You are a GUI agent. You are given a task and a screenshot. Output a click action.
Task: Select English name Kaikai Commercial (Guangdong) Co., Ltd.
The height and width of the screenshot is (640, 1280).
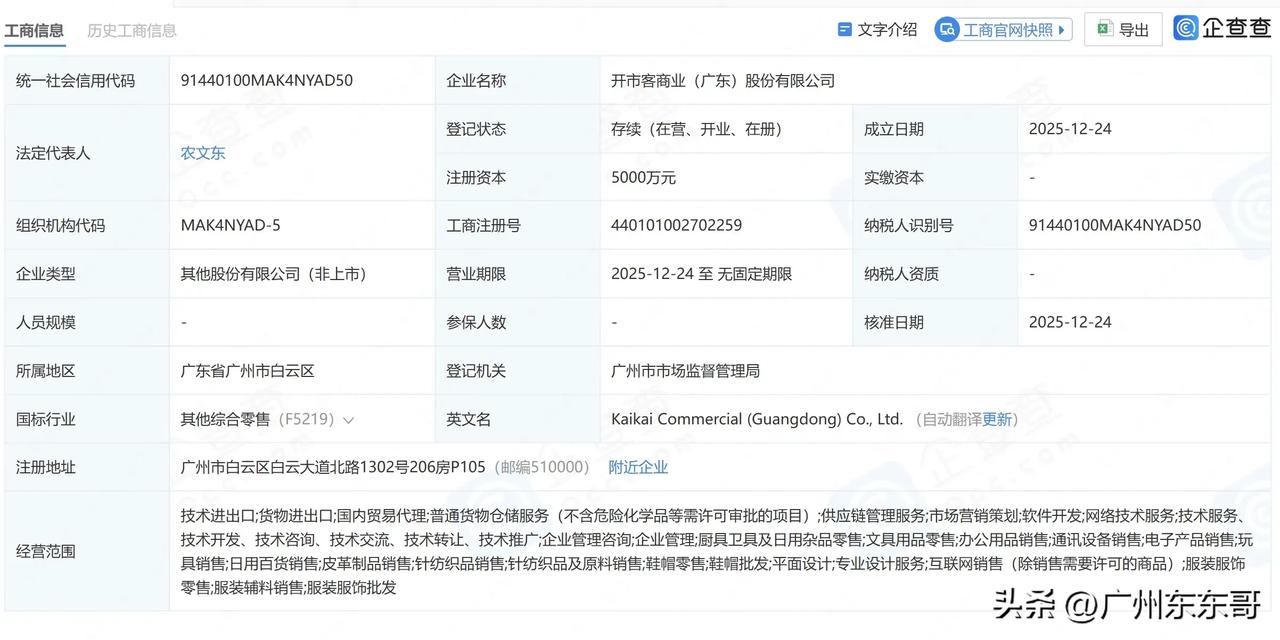(x=757, y=419)
